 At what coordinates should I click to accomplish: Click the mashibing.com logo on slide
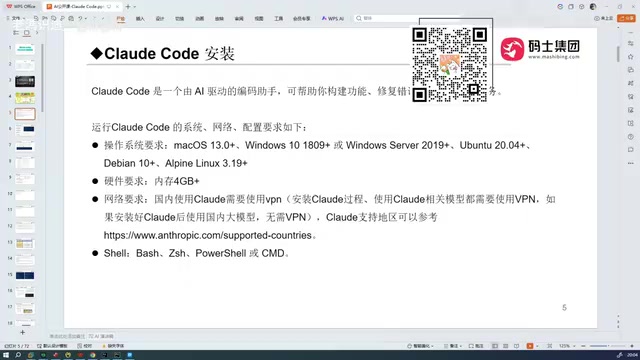pyautogui.click(x=540, y=49)
